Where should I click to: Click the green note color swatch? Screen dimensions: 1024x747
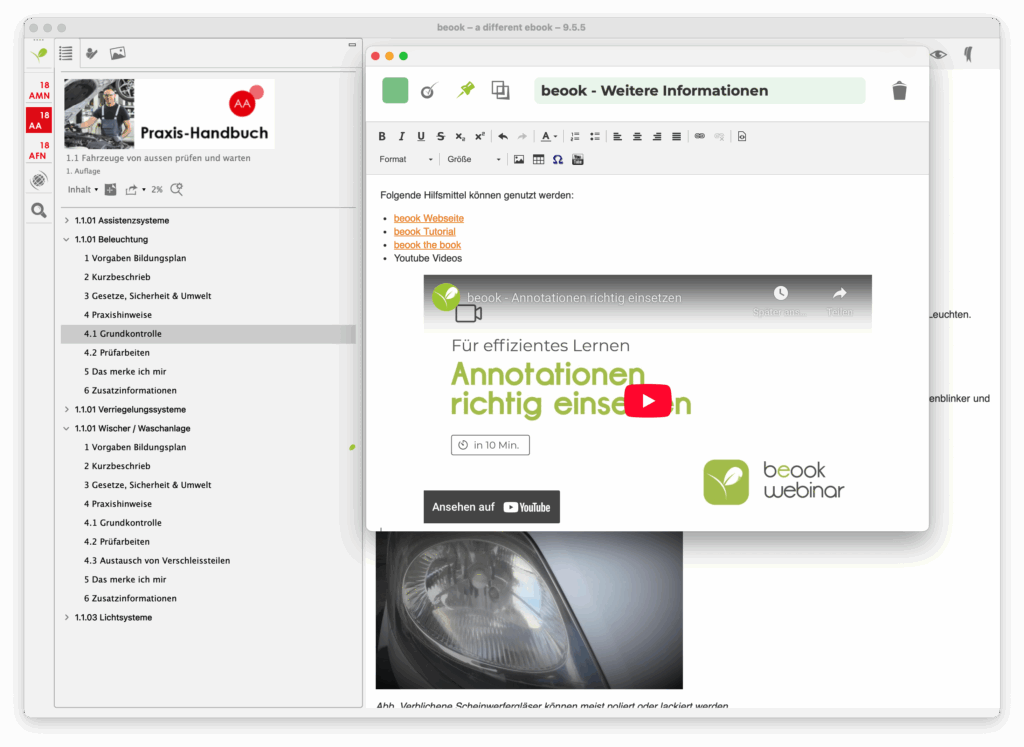coord(395,90)
